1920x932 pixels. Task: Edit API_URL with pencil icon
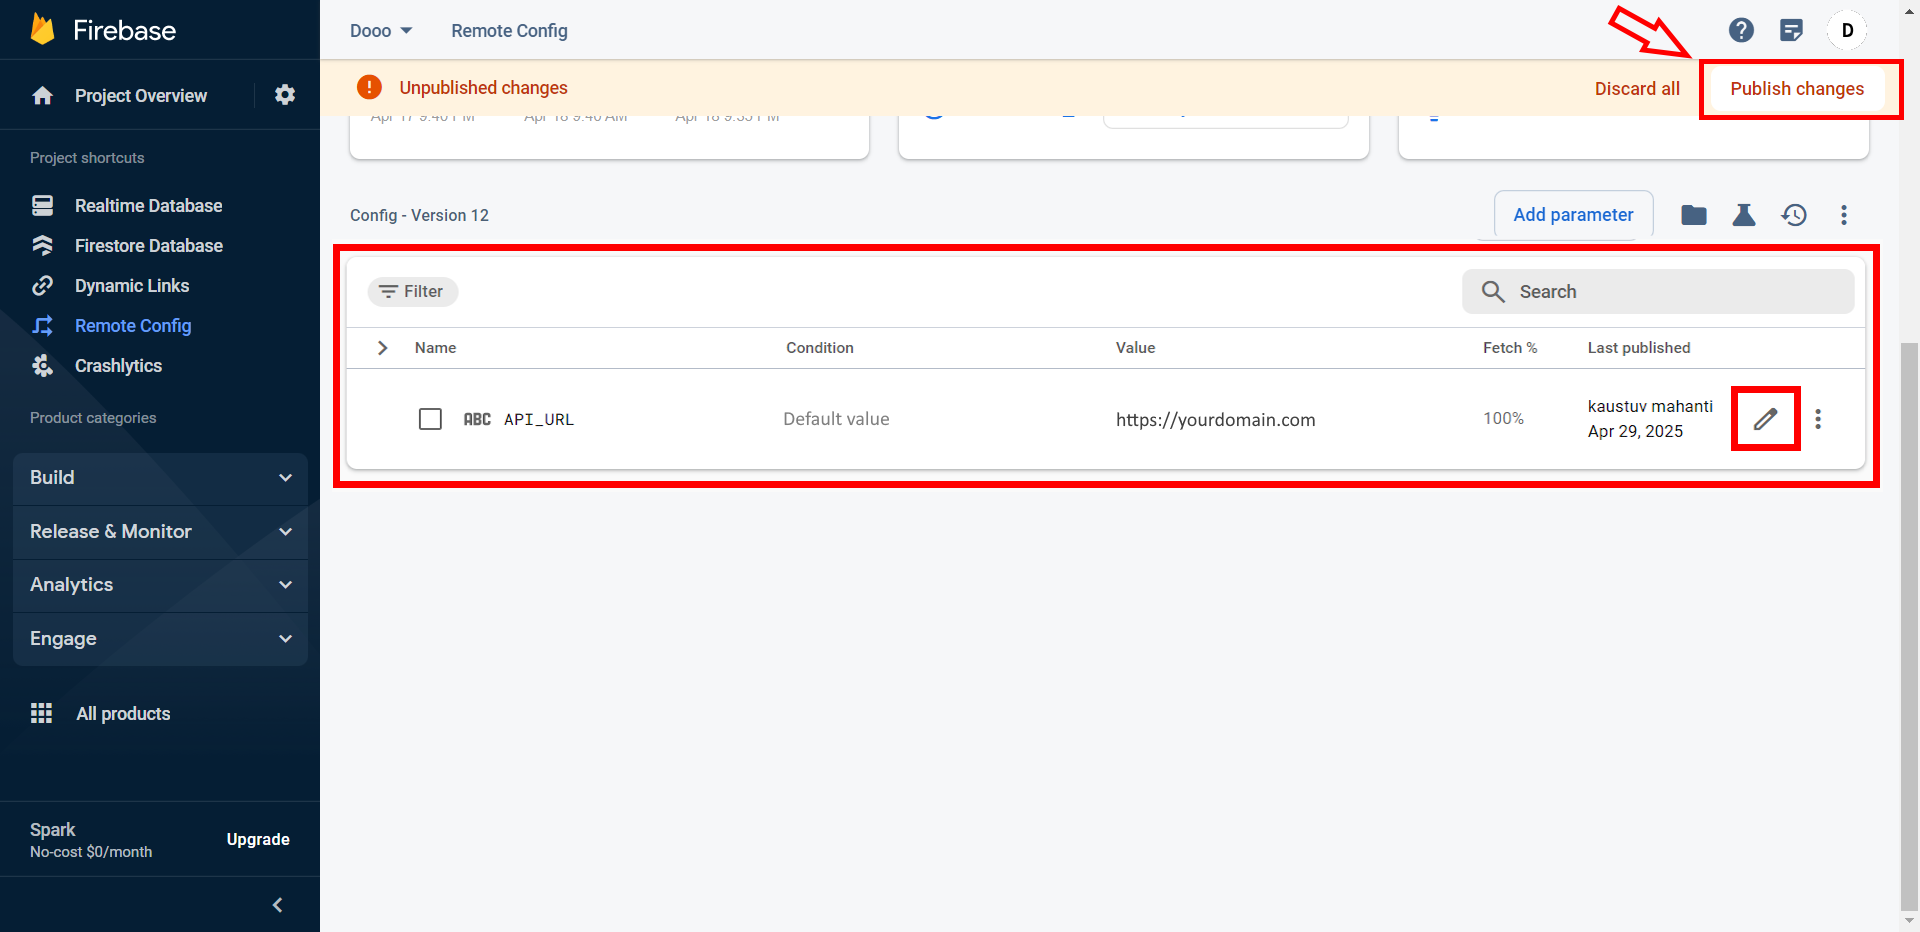point(1766,419)
